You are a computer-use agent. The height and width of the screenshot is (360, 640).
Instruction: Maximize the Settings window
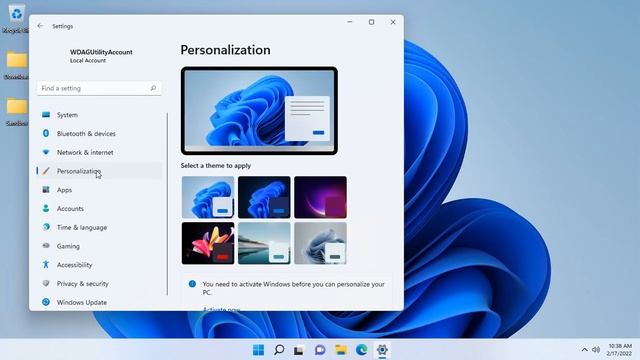coord(371,22)
